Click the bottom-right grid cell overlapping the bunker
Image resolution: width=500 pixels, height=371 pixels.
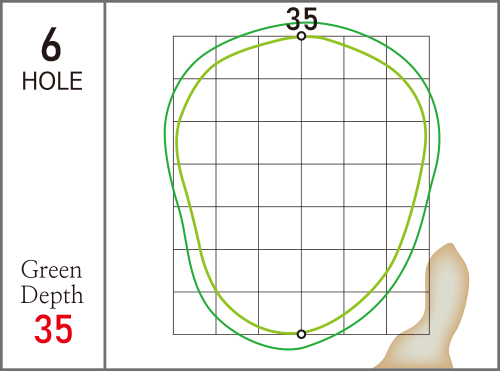click(x=408, y=313)
